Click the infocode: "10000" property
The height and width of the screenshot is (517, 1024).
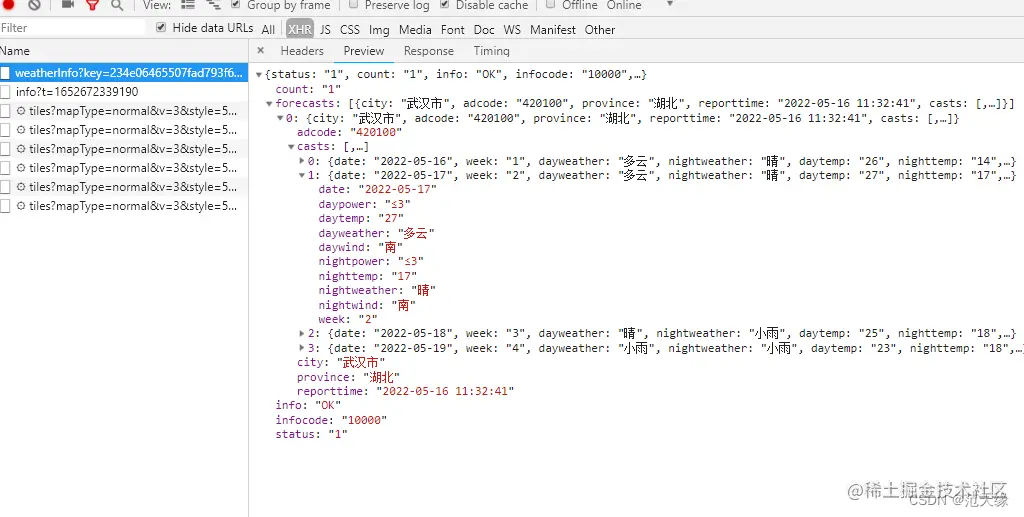point(331,419)
